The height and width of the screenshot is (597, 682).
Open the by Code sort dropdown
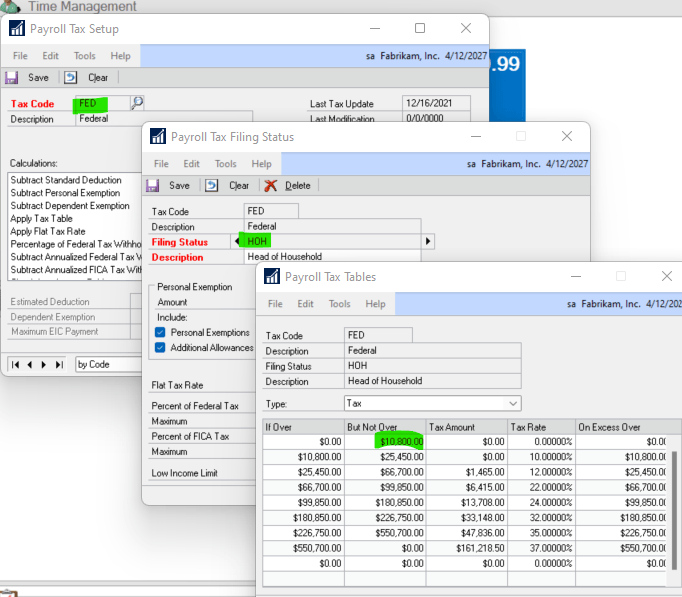pos(108,364)
